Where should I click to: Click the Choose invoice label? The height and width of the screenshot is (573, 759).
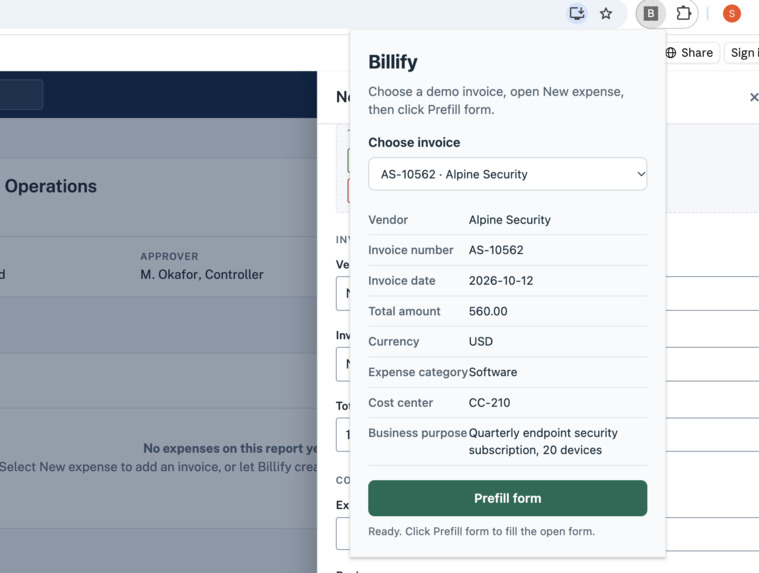(414, 142)
